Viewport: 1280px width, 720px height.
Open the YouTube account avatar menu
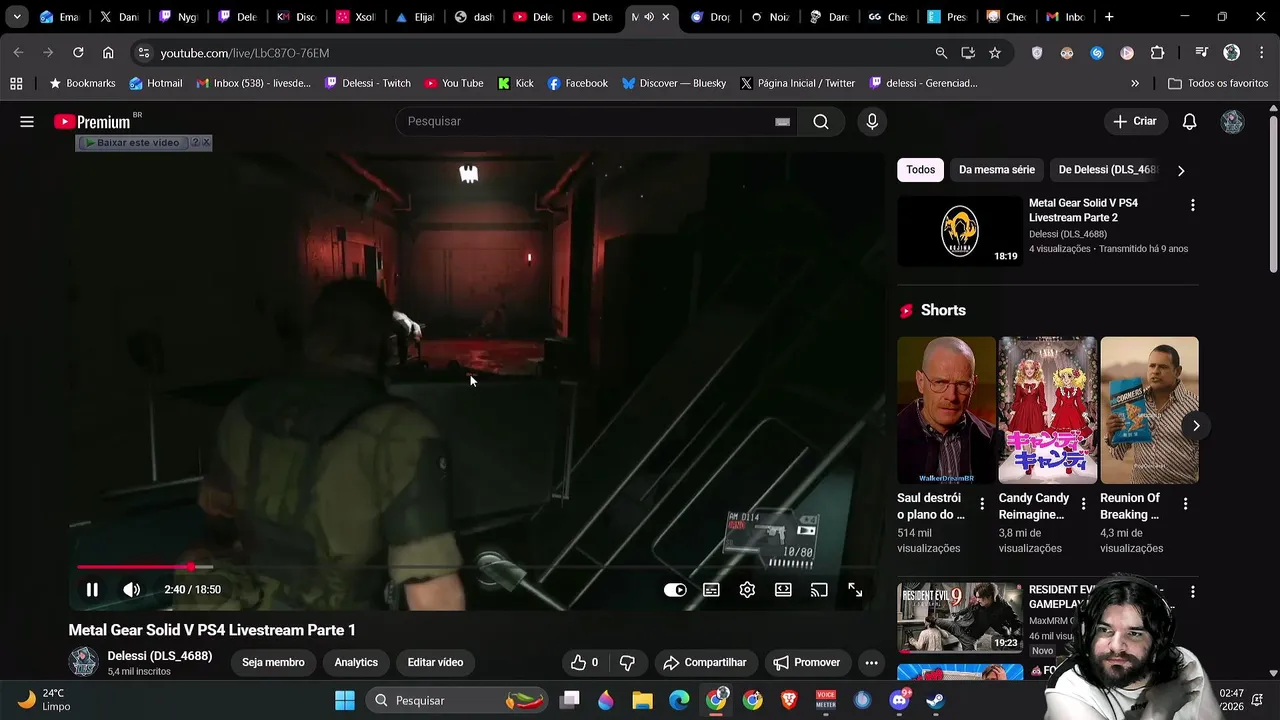coord(1232,121)
